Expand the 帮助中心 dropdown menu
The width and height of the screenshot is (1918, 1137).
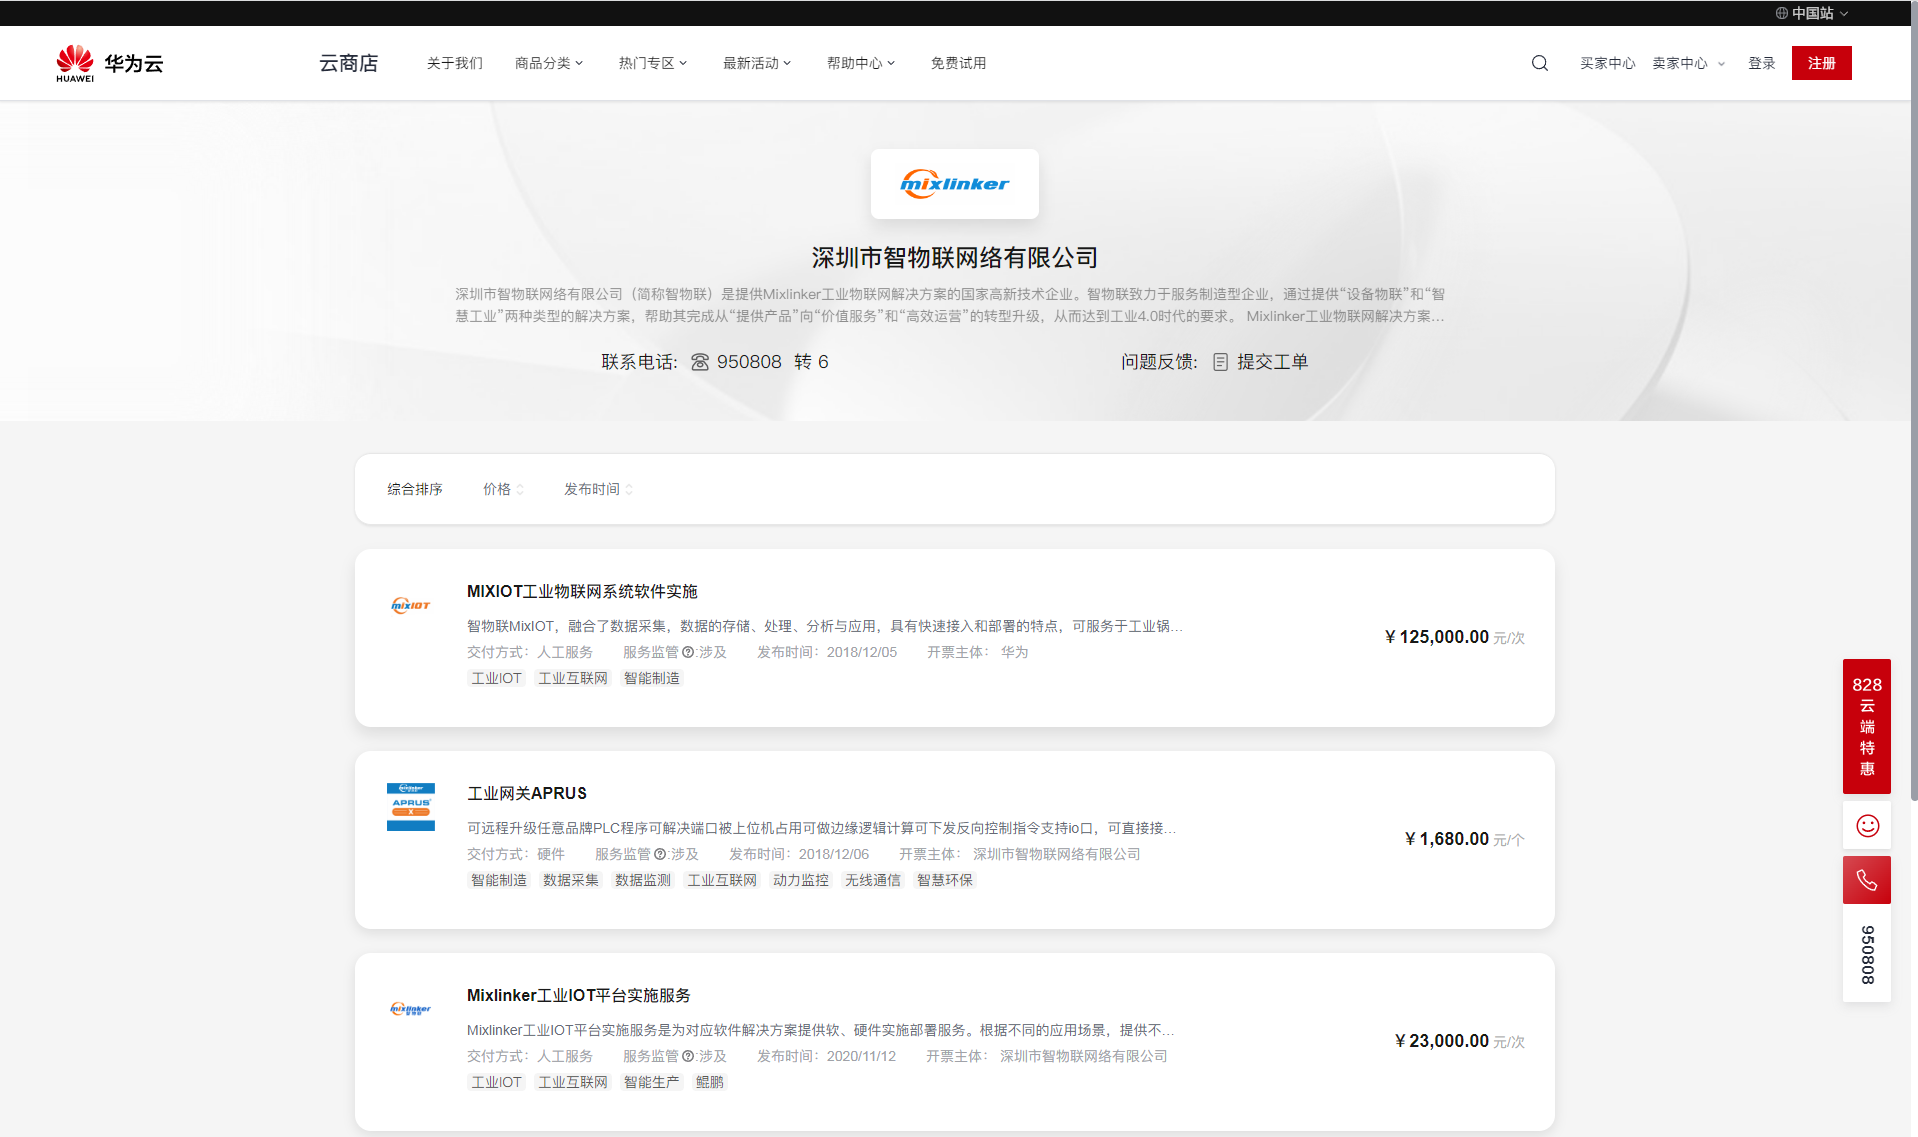(x=861, y=63)
